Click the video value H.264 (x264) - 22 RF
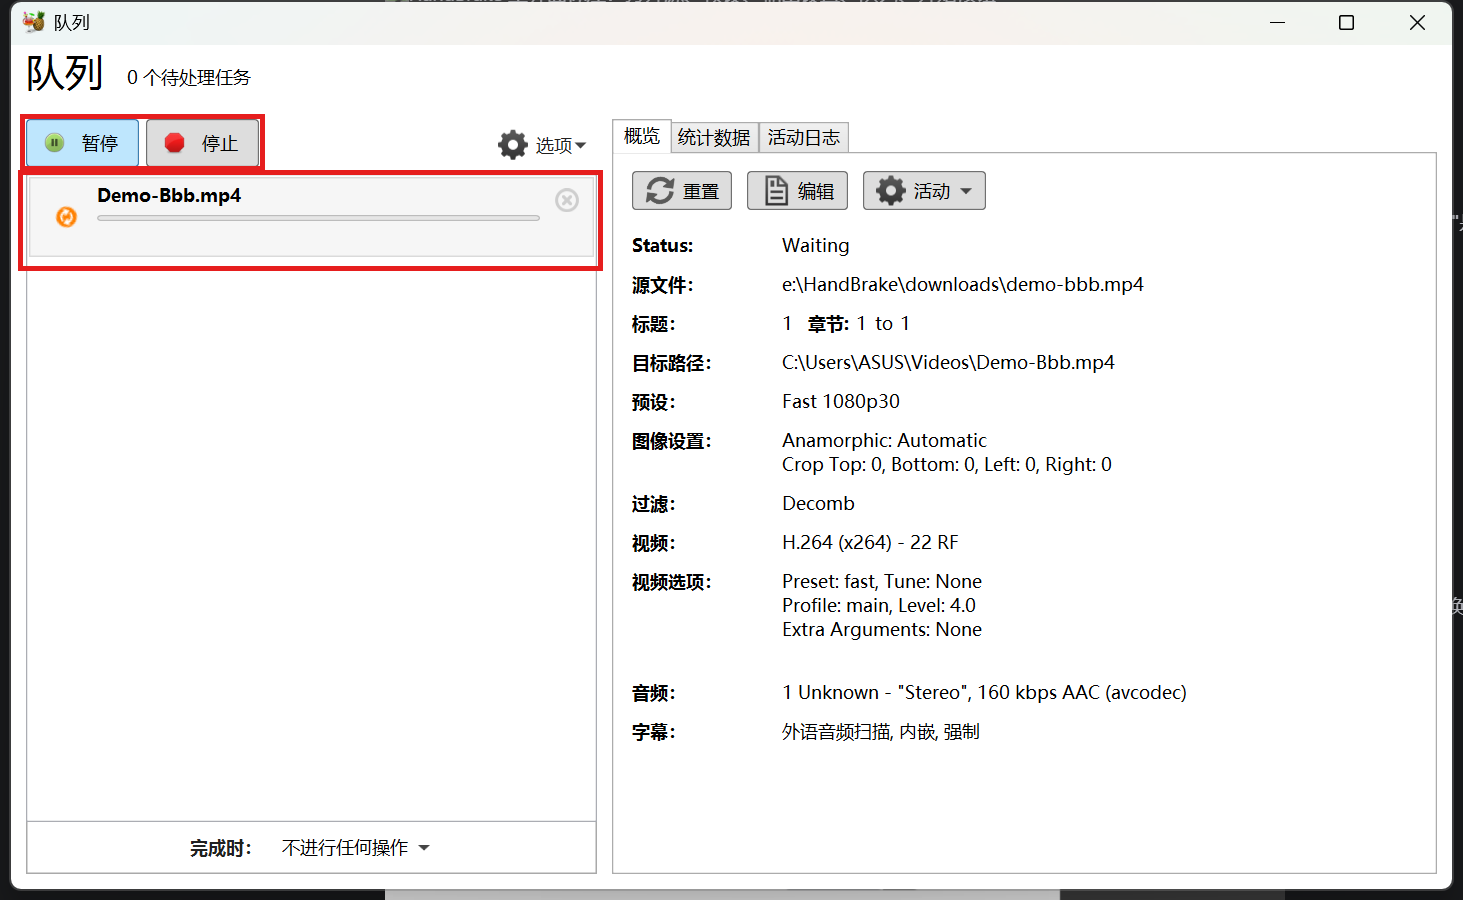 point(869,542)
